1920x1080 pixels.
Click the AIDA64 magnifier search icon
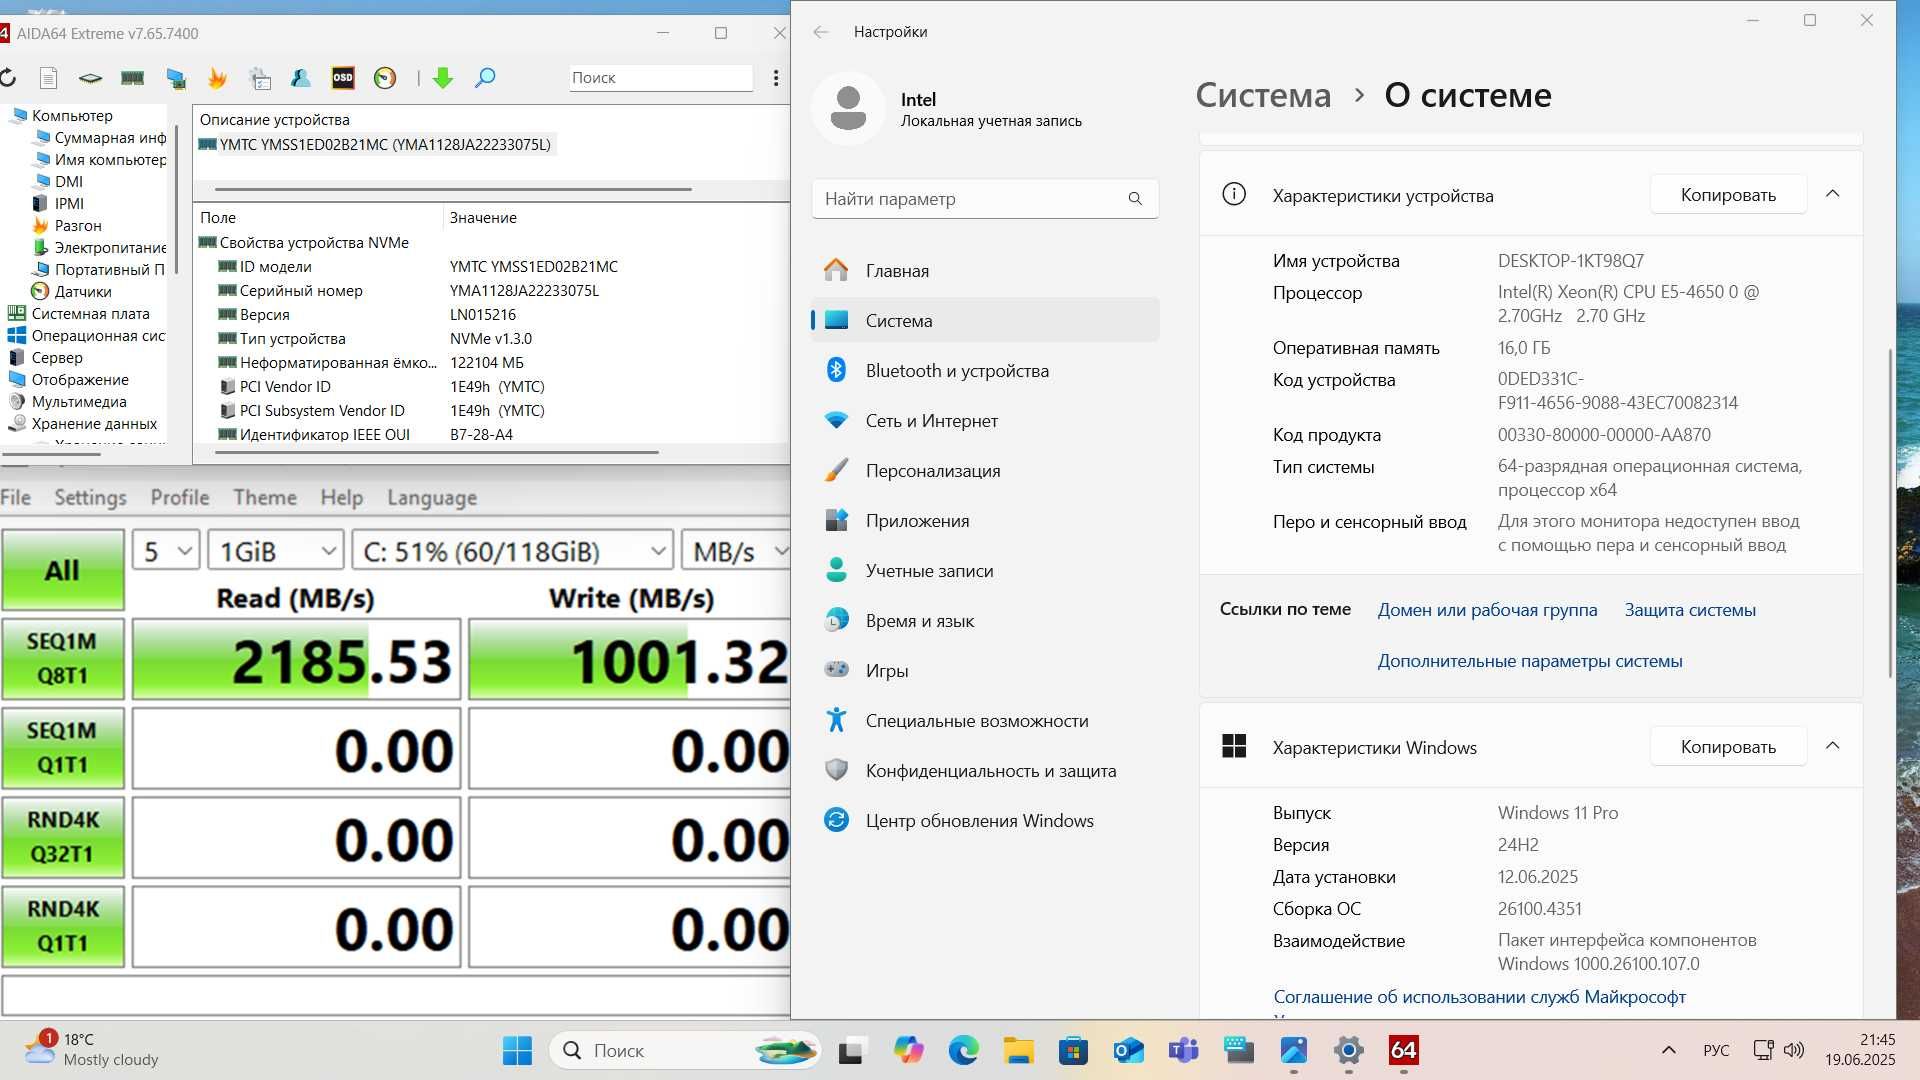[485, 78]
